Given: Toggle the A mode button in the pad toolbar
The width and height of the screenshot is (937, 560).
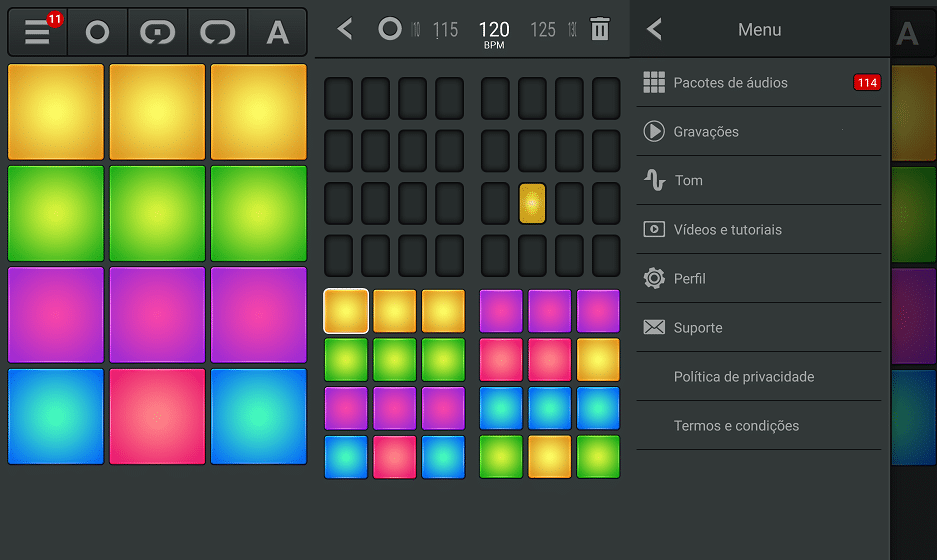Looking at the screenshot, I should (x=277, y=33).
